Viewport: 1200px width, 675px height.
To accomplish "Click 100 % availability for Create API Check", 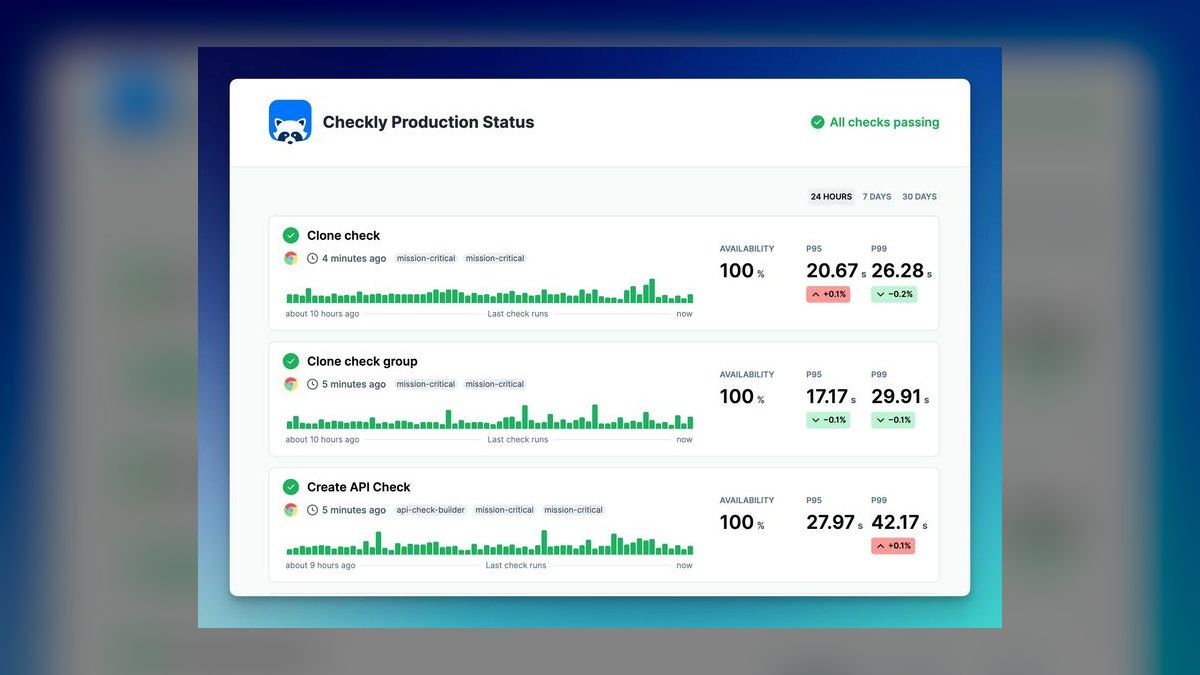I will [x=742, y=522].
